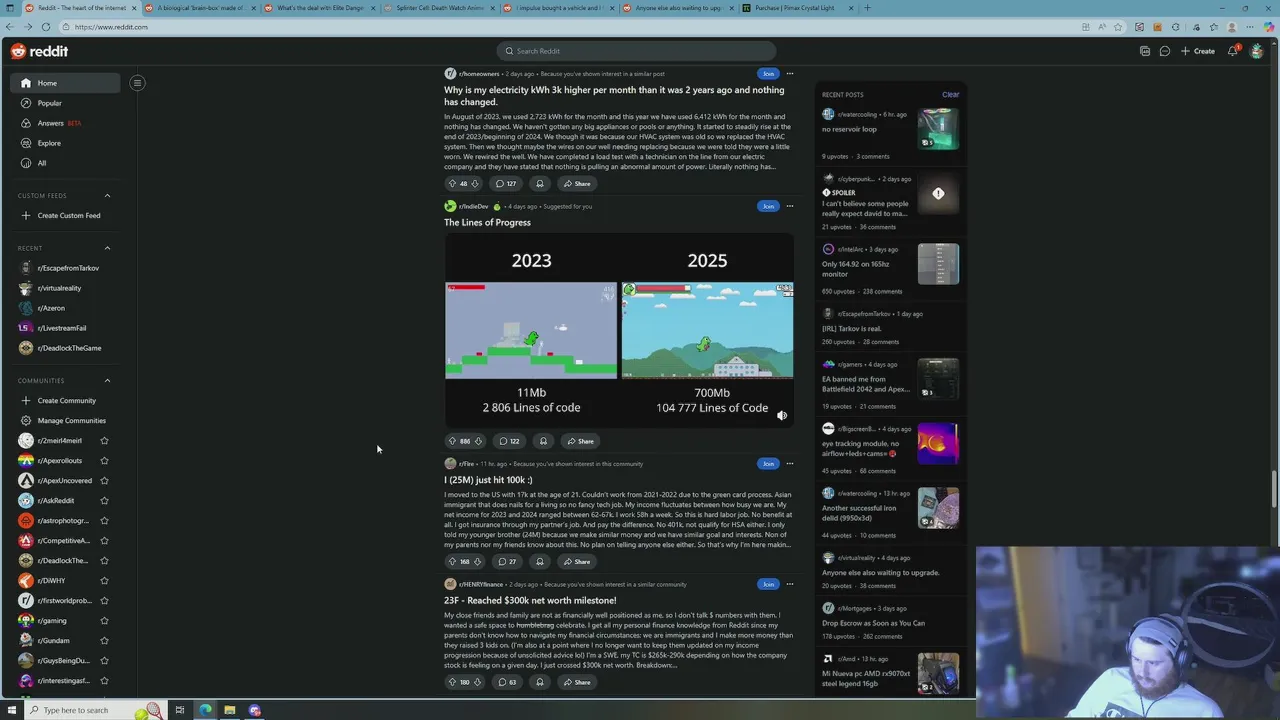Join r/Fire community
Image resolution: width=1280 pixels, height=720 pixels.
pyautogui.click(x=768, y=463)
